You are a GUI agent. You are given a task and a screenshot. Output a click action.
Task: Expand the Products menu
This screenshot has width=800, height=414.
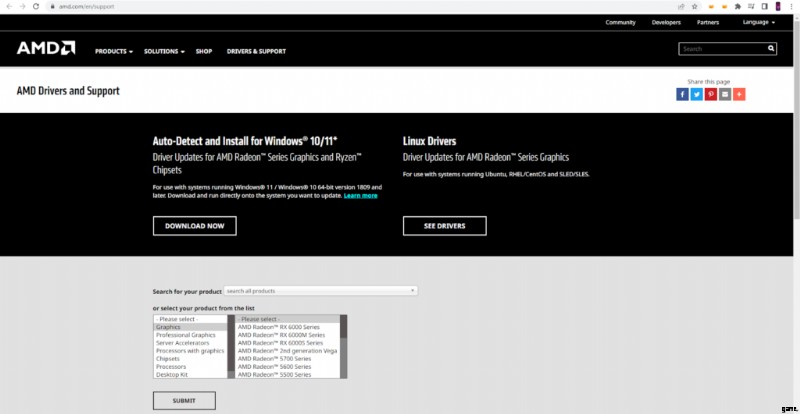(x=113, y=51)
